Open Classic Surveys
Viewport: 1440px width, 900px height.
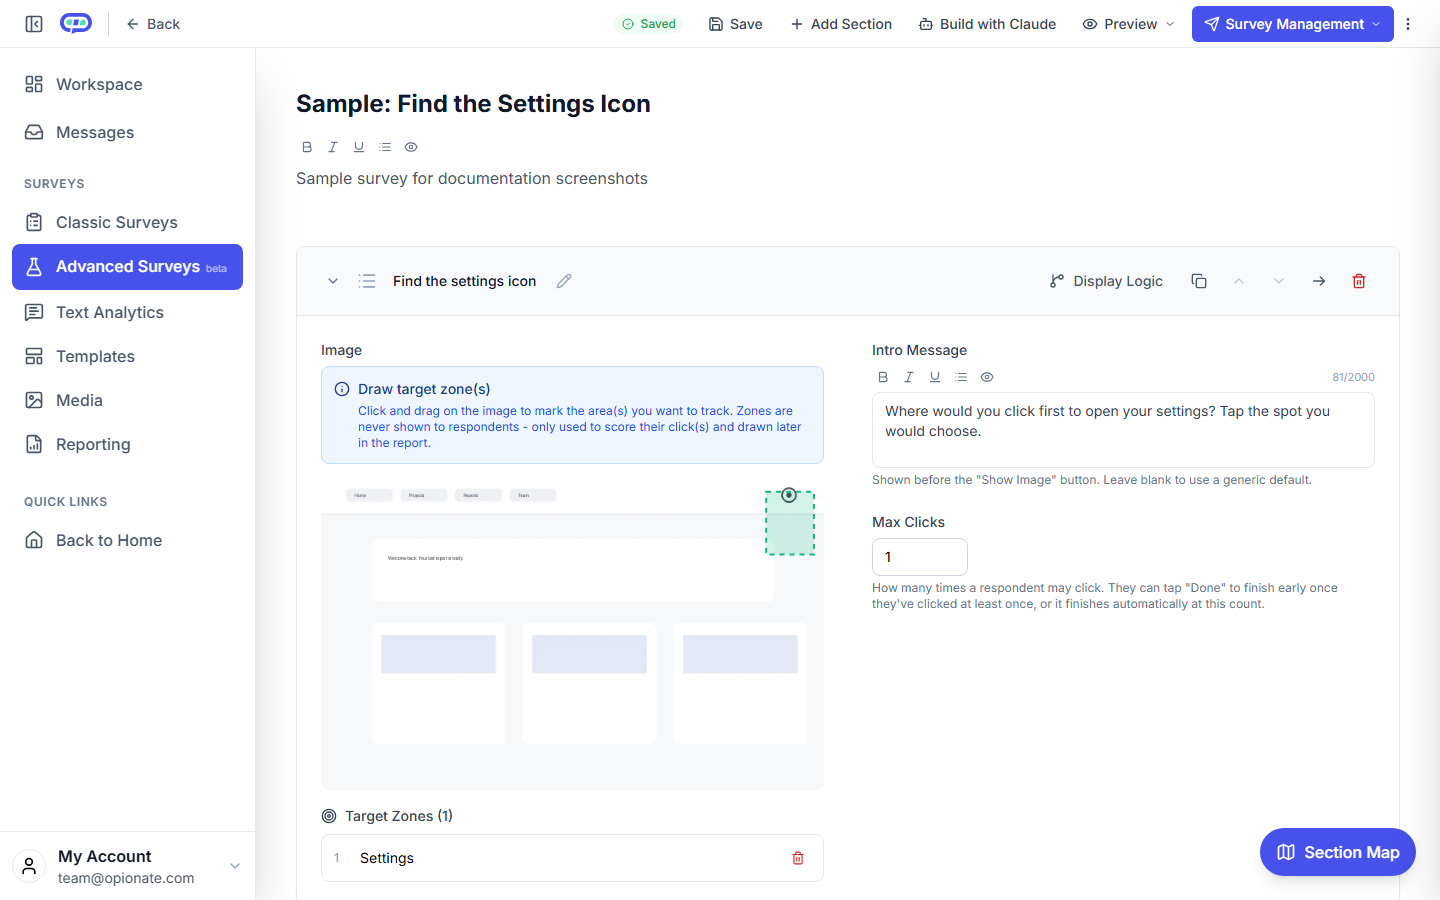point(127,222)
